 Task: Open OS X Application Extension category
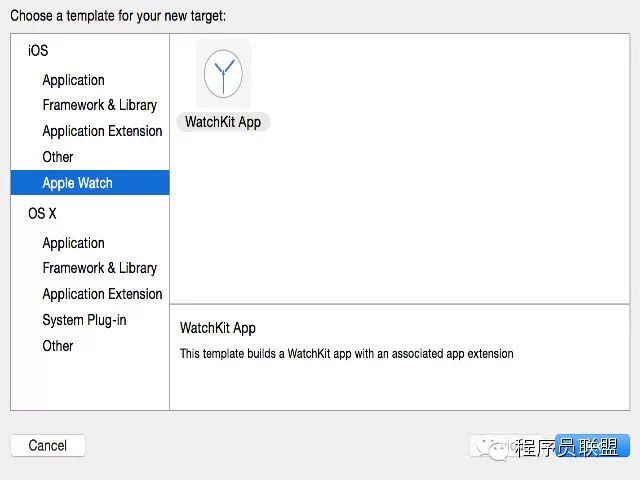102,294
